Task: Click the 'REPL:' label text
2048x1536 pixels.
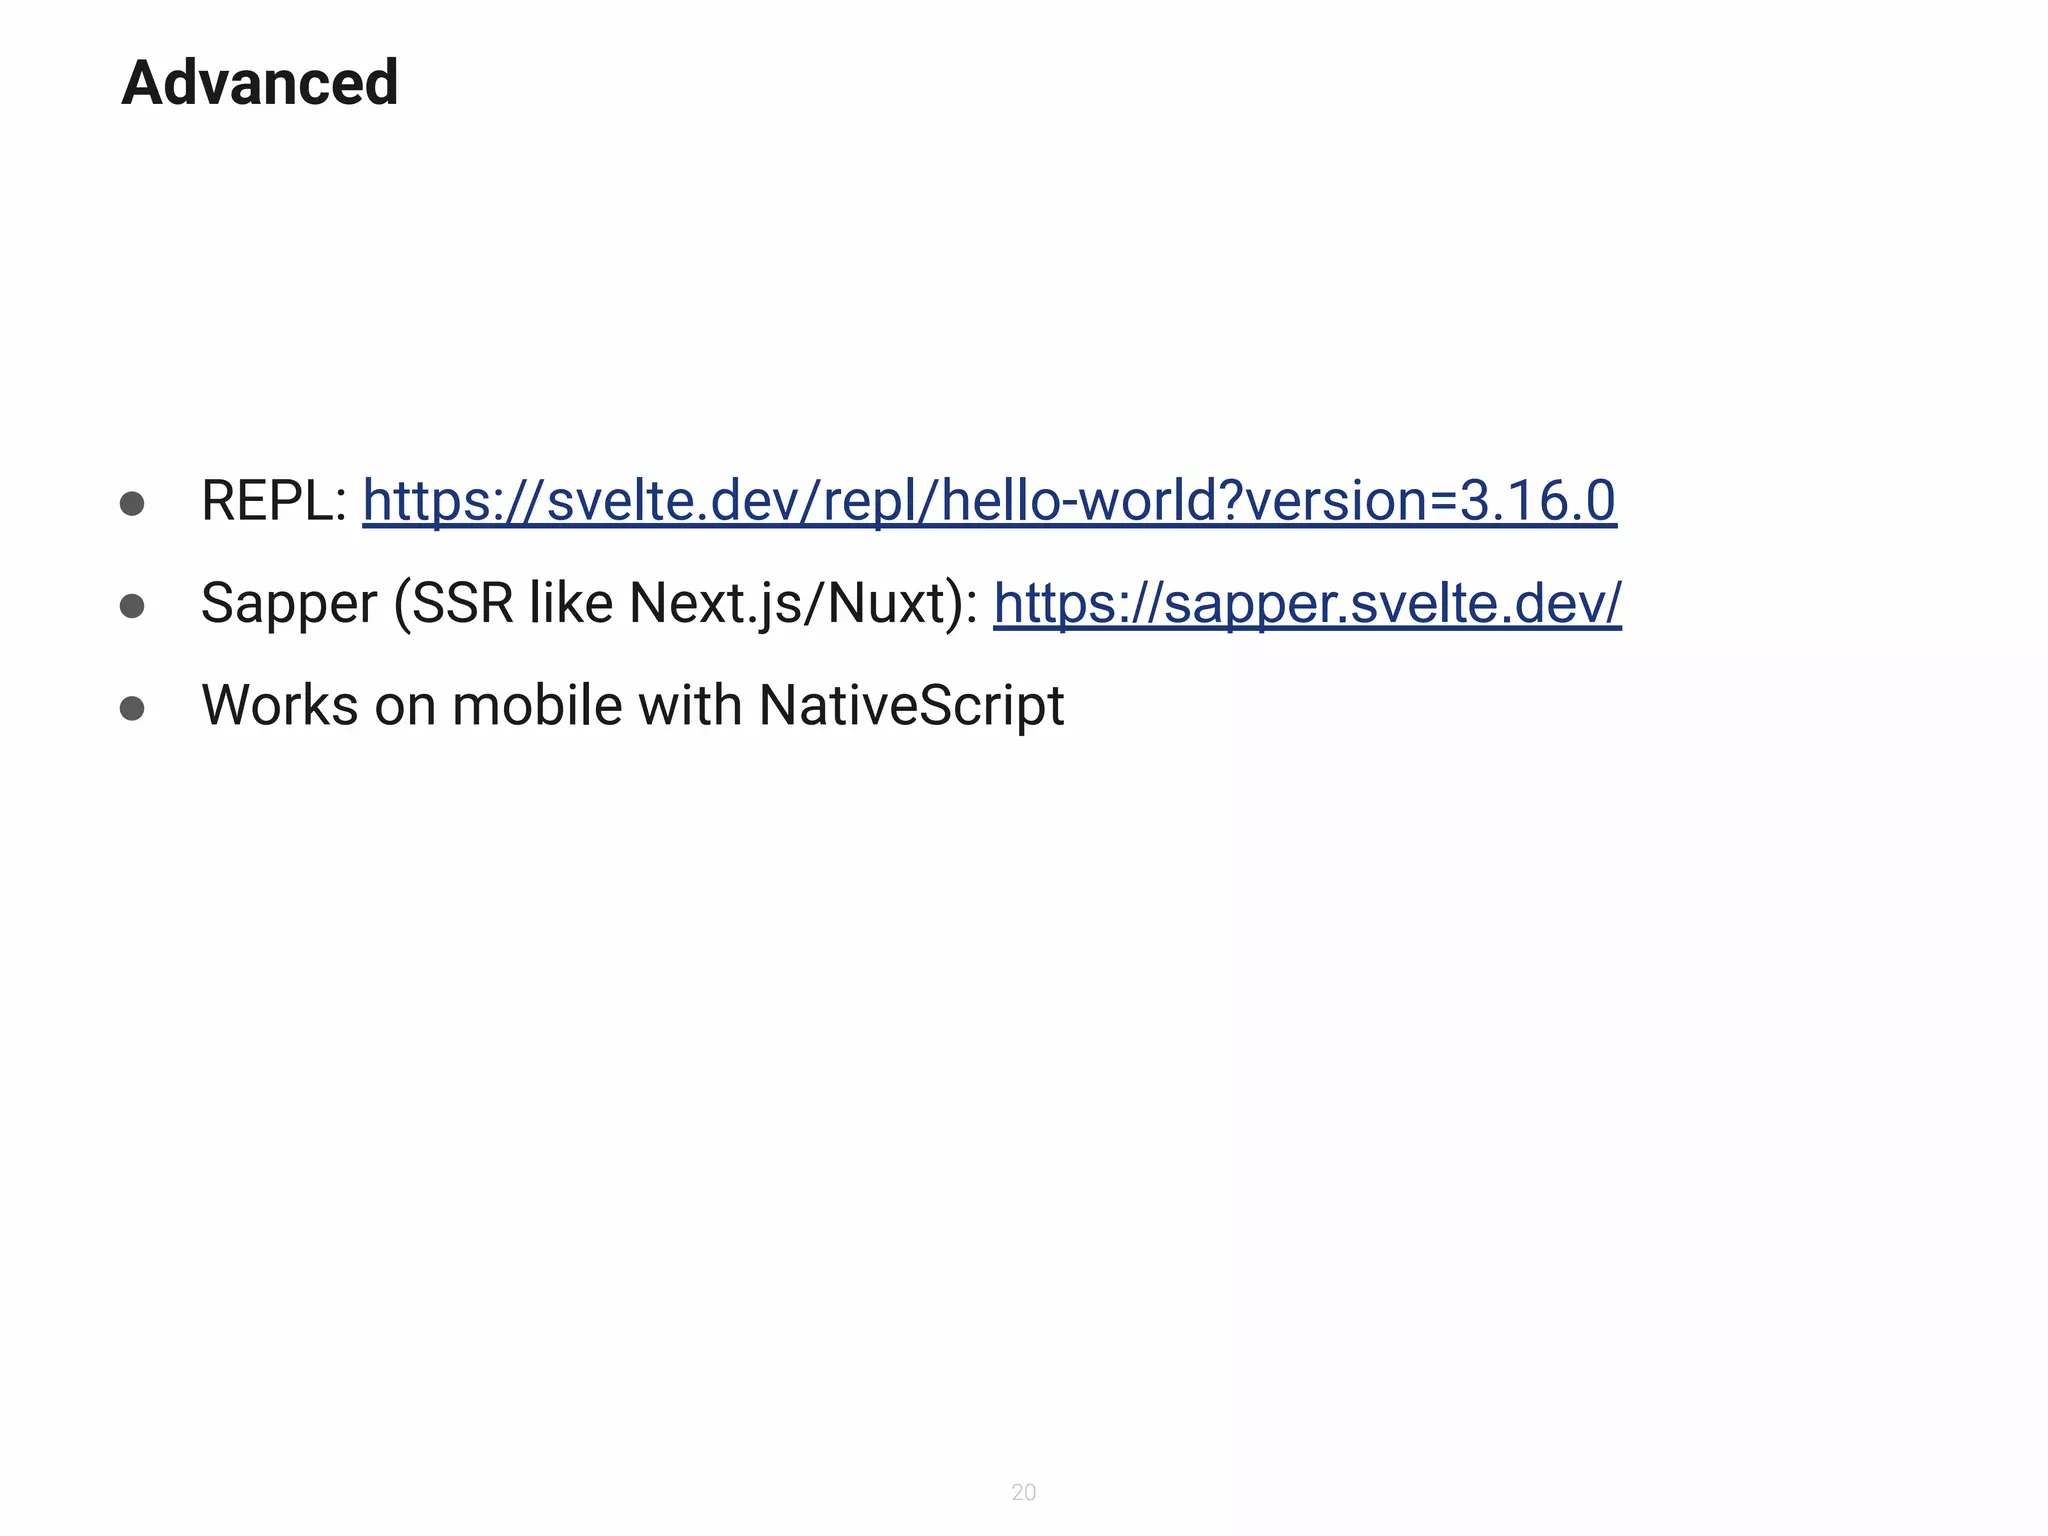Action: coord(274,500)
